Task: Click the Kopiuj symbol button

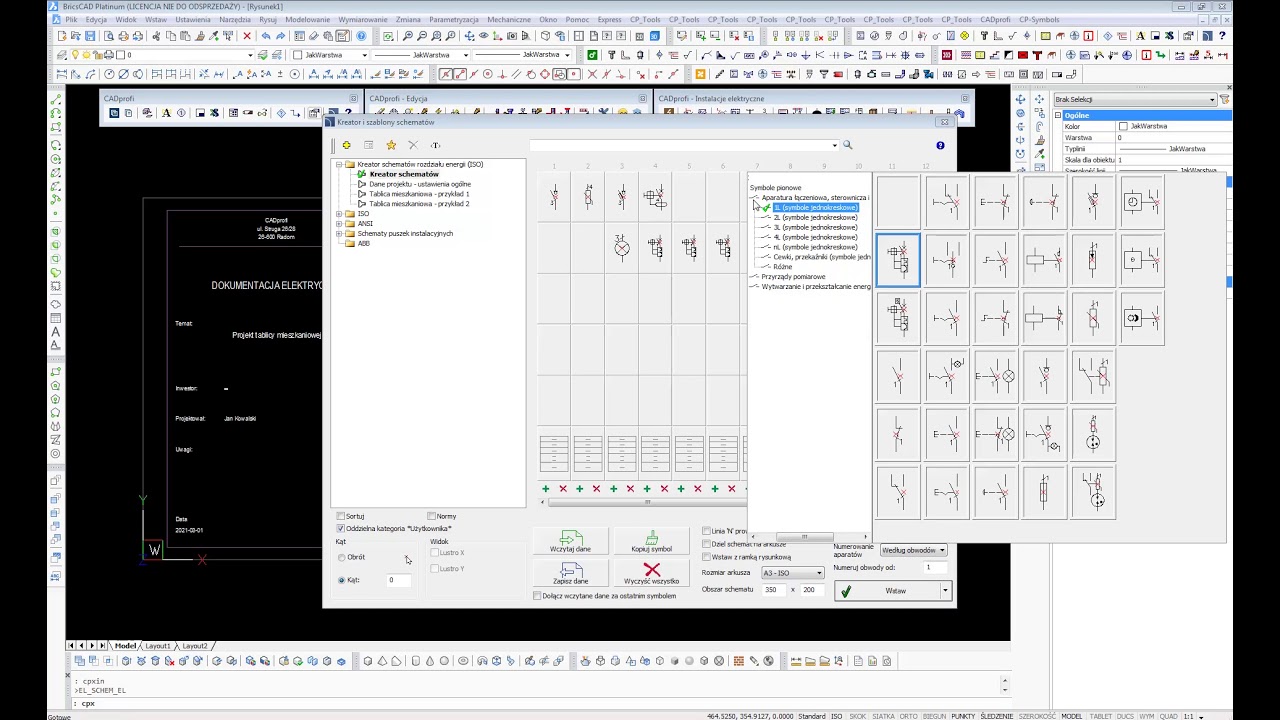Action: (x=652, y=542)
